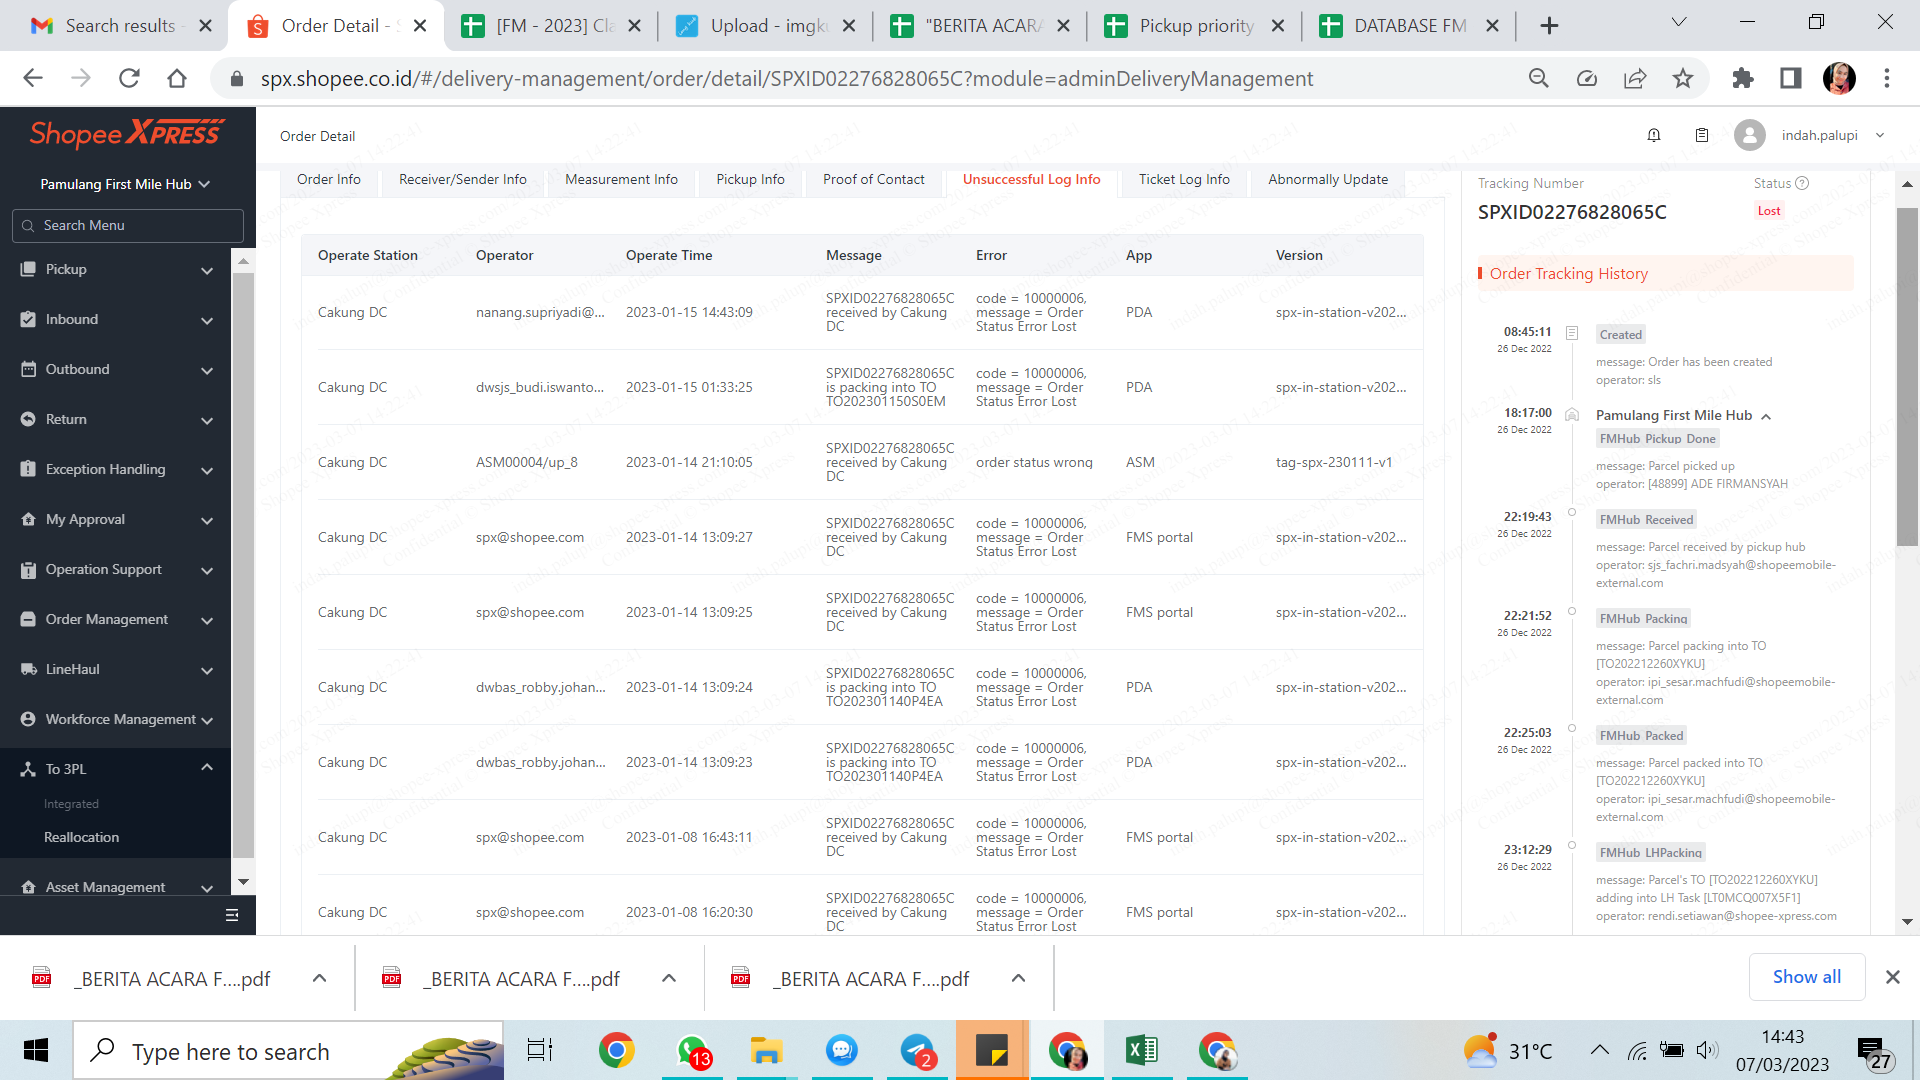Switch to the DATABASE FM browser tab
1920x1080 pixels.
pos(1410,26)
